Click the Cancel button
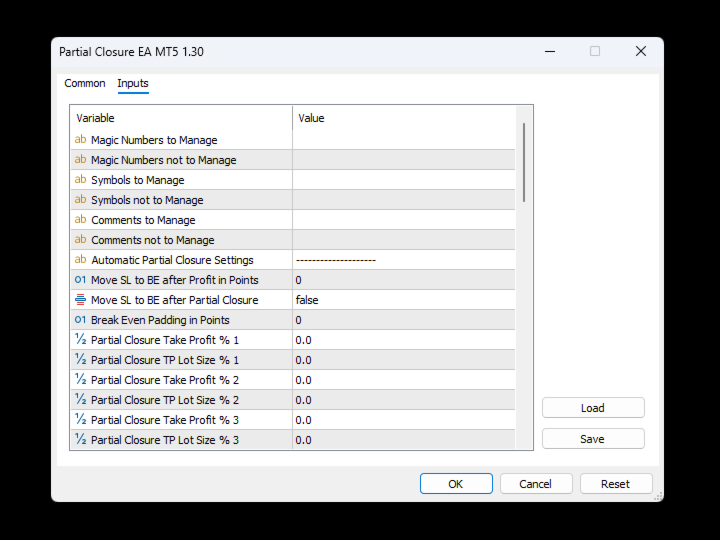720x540 pixels. [536, 484]
